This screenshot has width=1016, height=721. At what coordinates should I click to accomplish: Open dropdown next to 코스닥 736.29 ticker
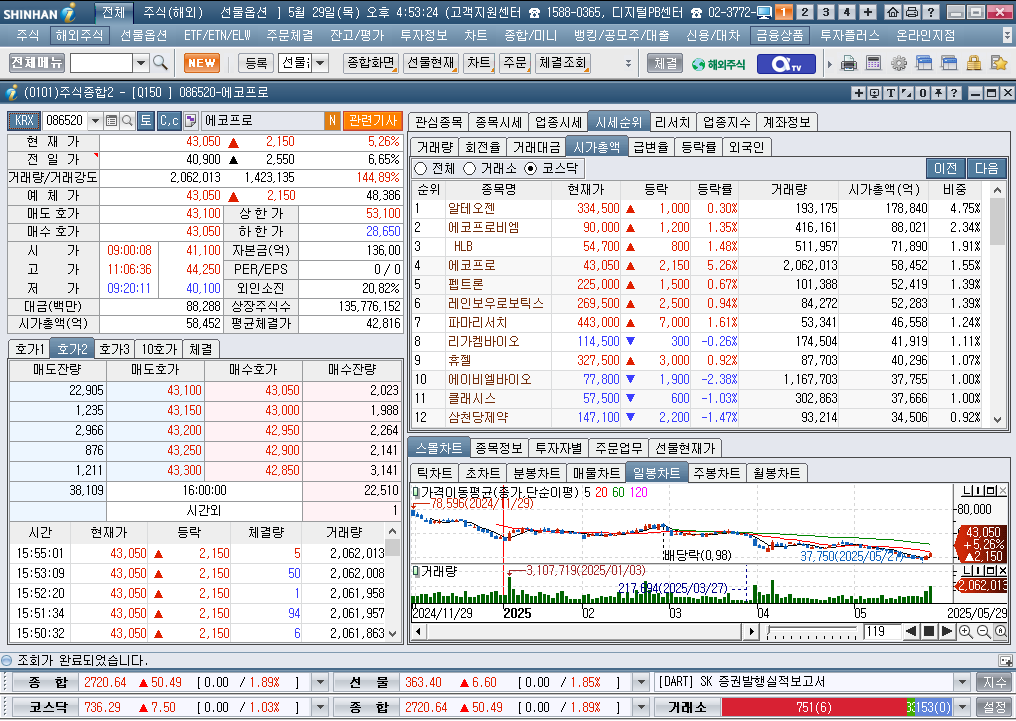pyautogui.click(x=320, y=707)
